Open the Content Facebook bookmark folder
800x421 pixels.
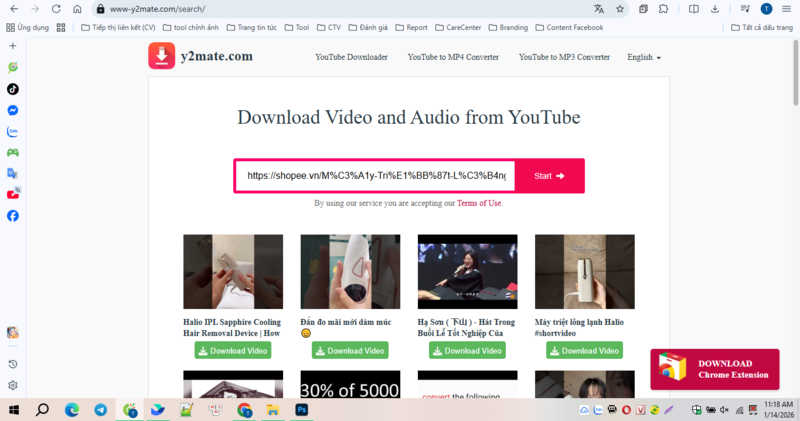click(x=569, y=28)
